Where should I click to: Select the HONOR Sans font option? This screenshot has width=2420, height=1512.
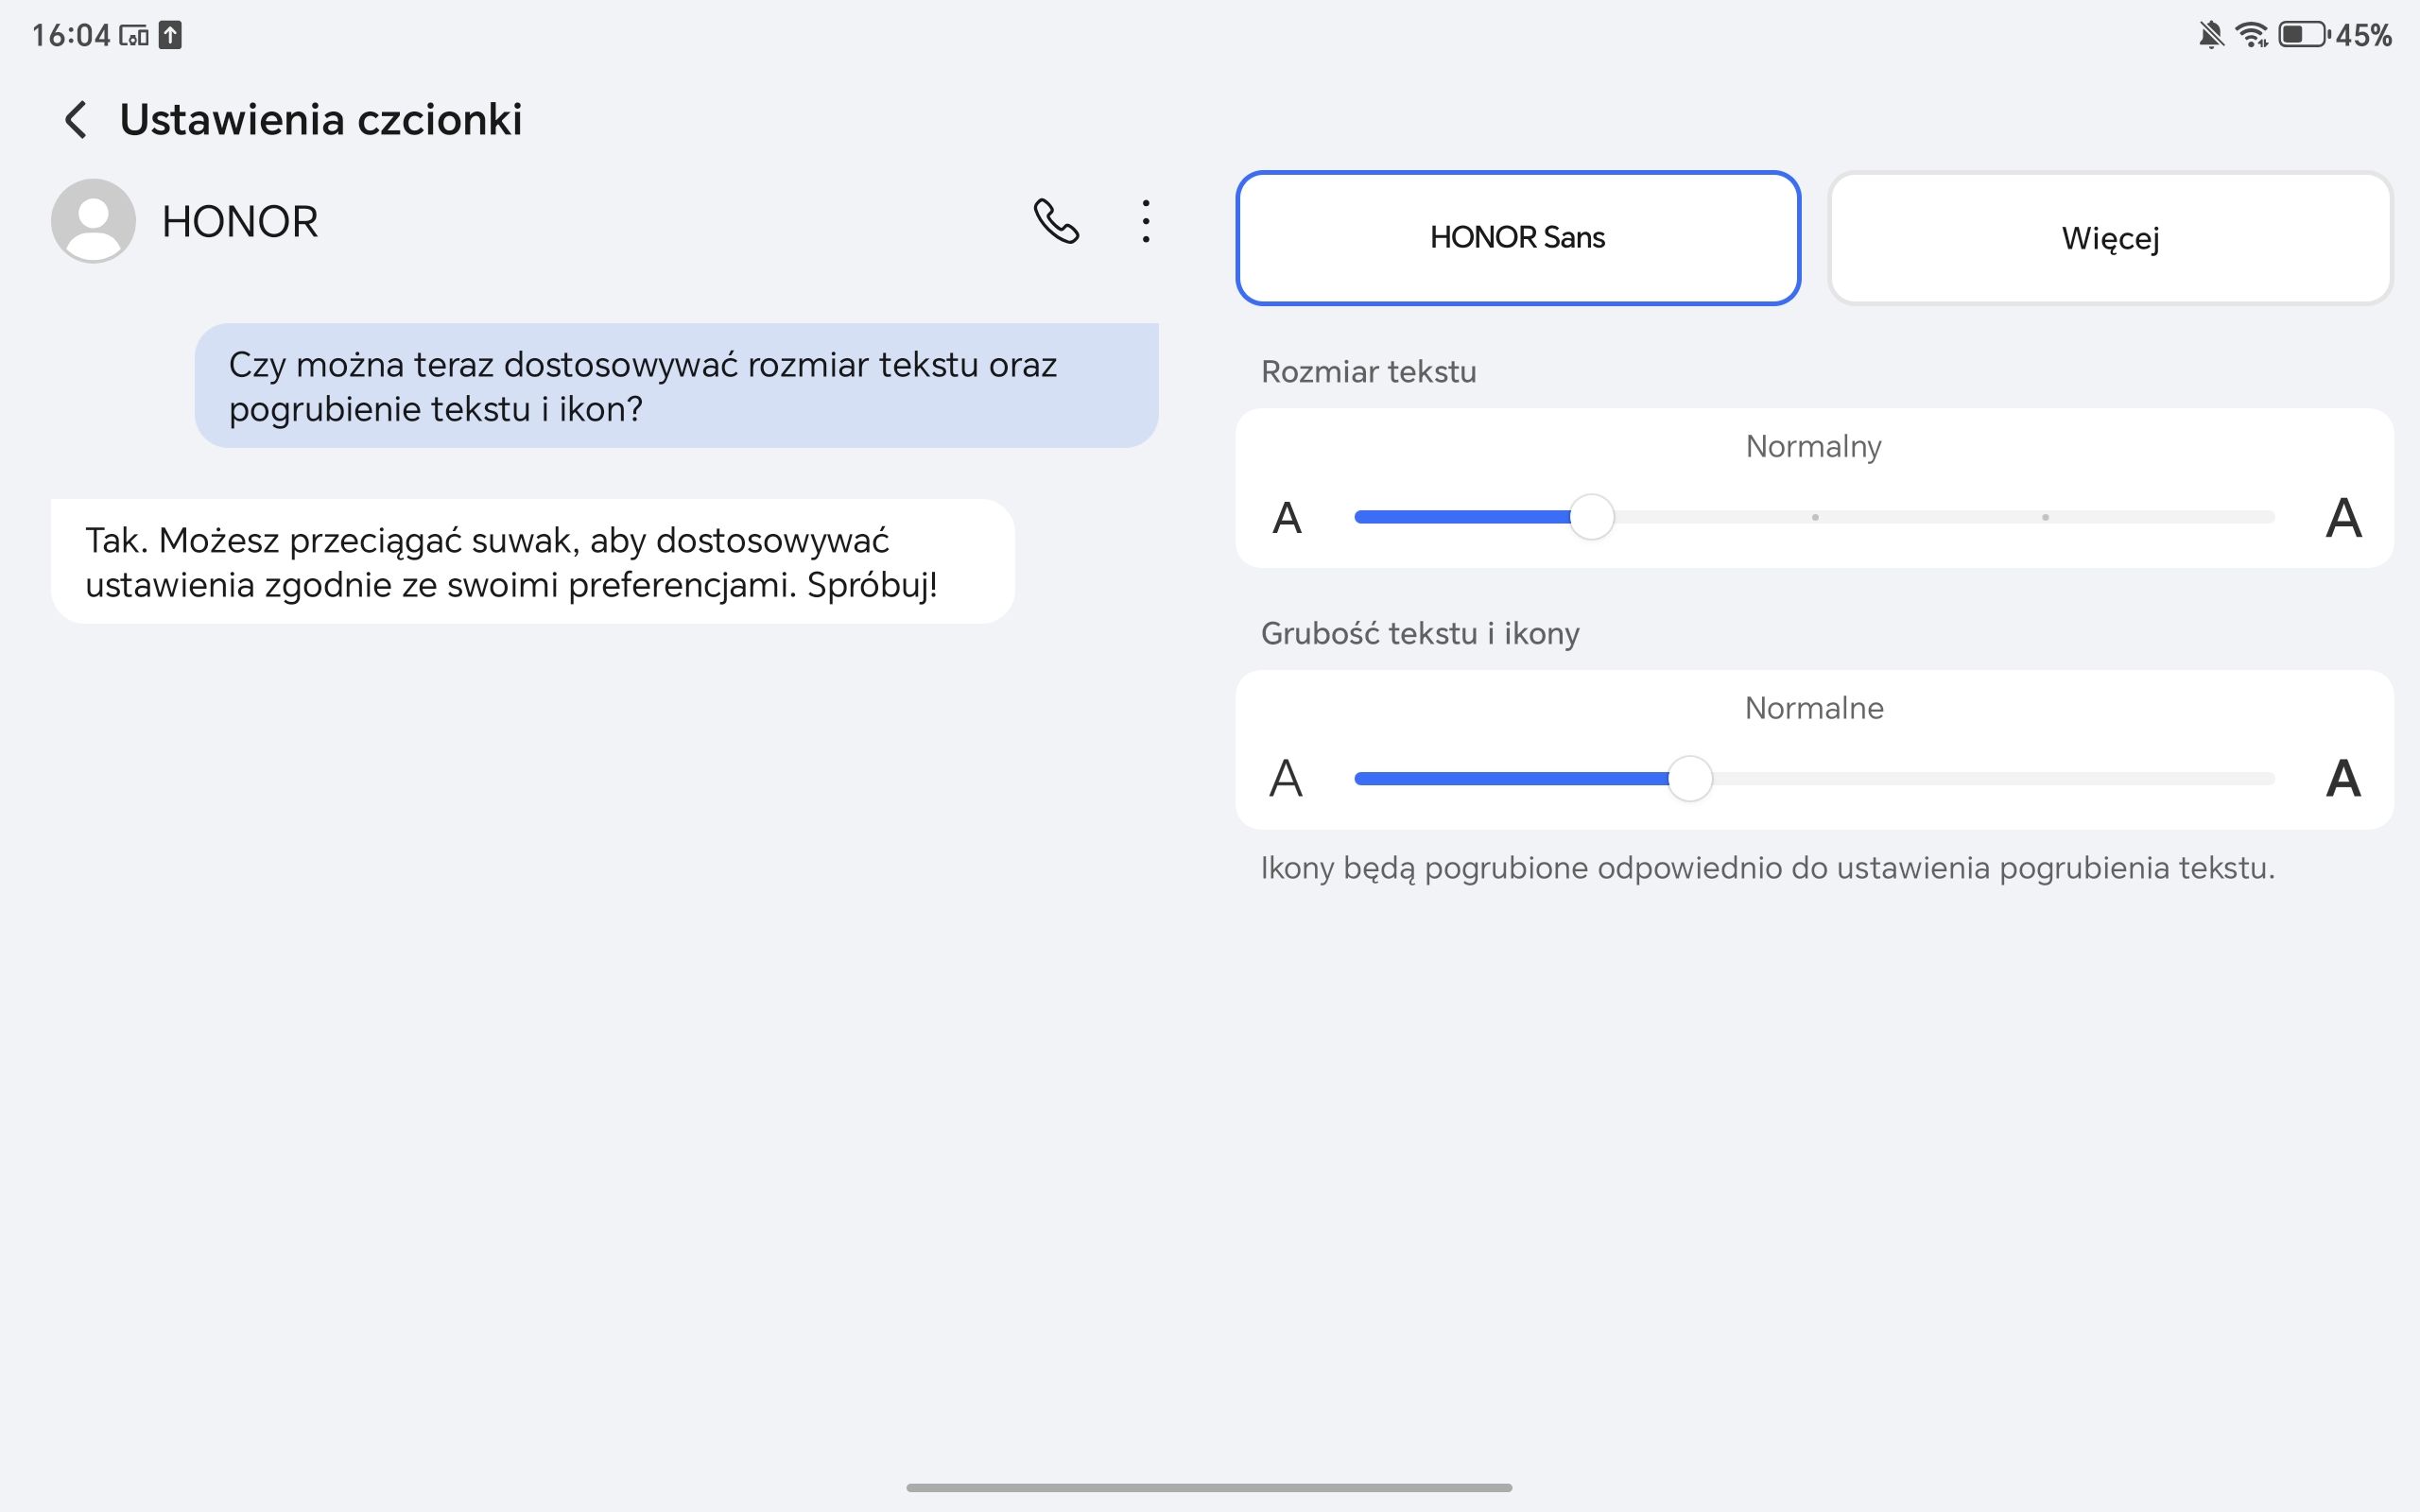coord(1517,238)
